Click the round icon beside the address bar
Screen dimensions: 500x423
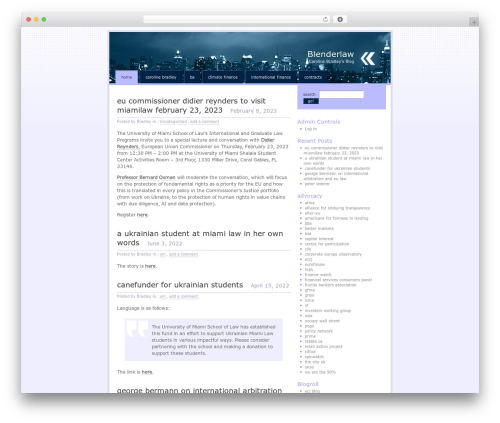(x=340, y=20)
